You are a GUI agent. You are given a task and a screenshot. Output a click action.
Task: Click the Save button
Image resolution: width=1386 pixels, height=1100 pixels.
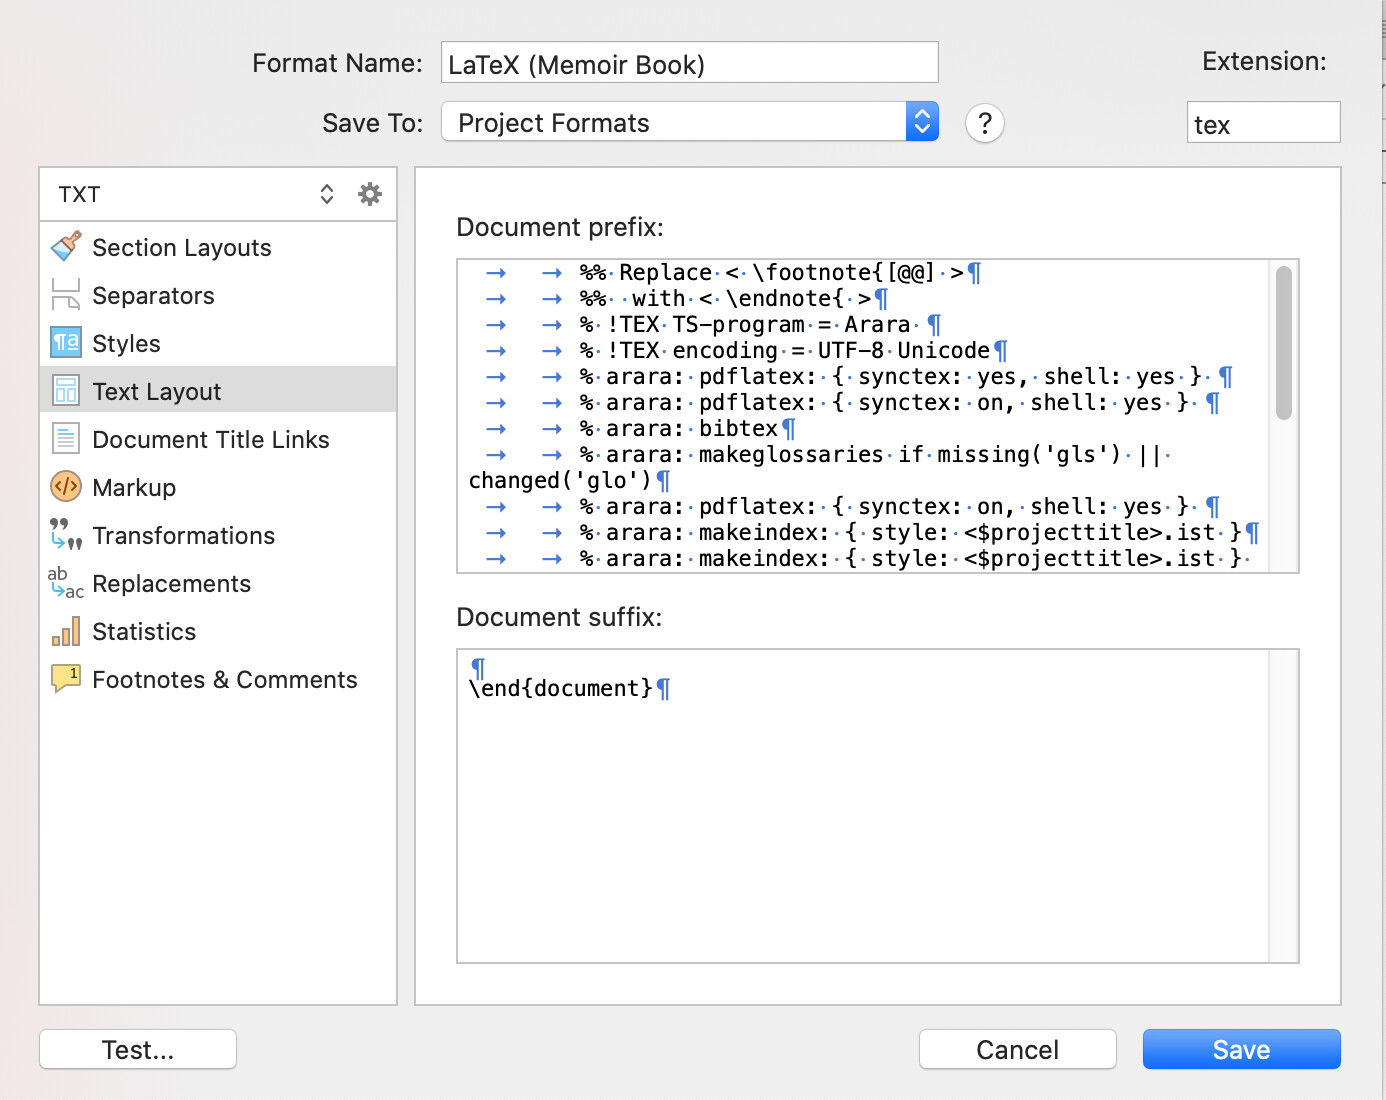[x=1241, y=1049]
